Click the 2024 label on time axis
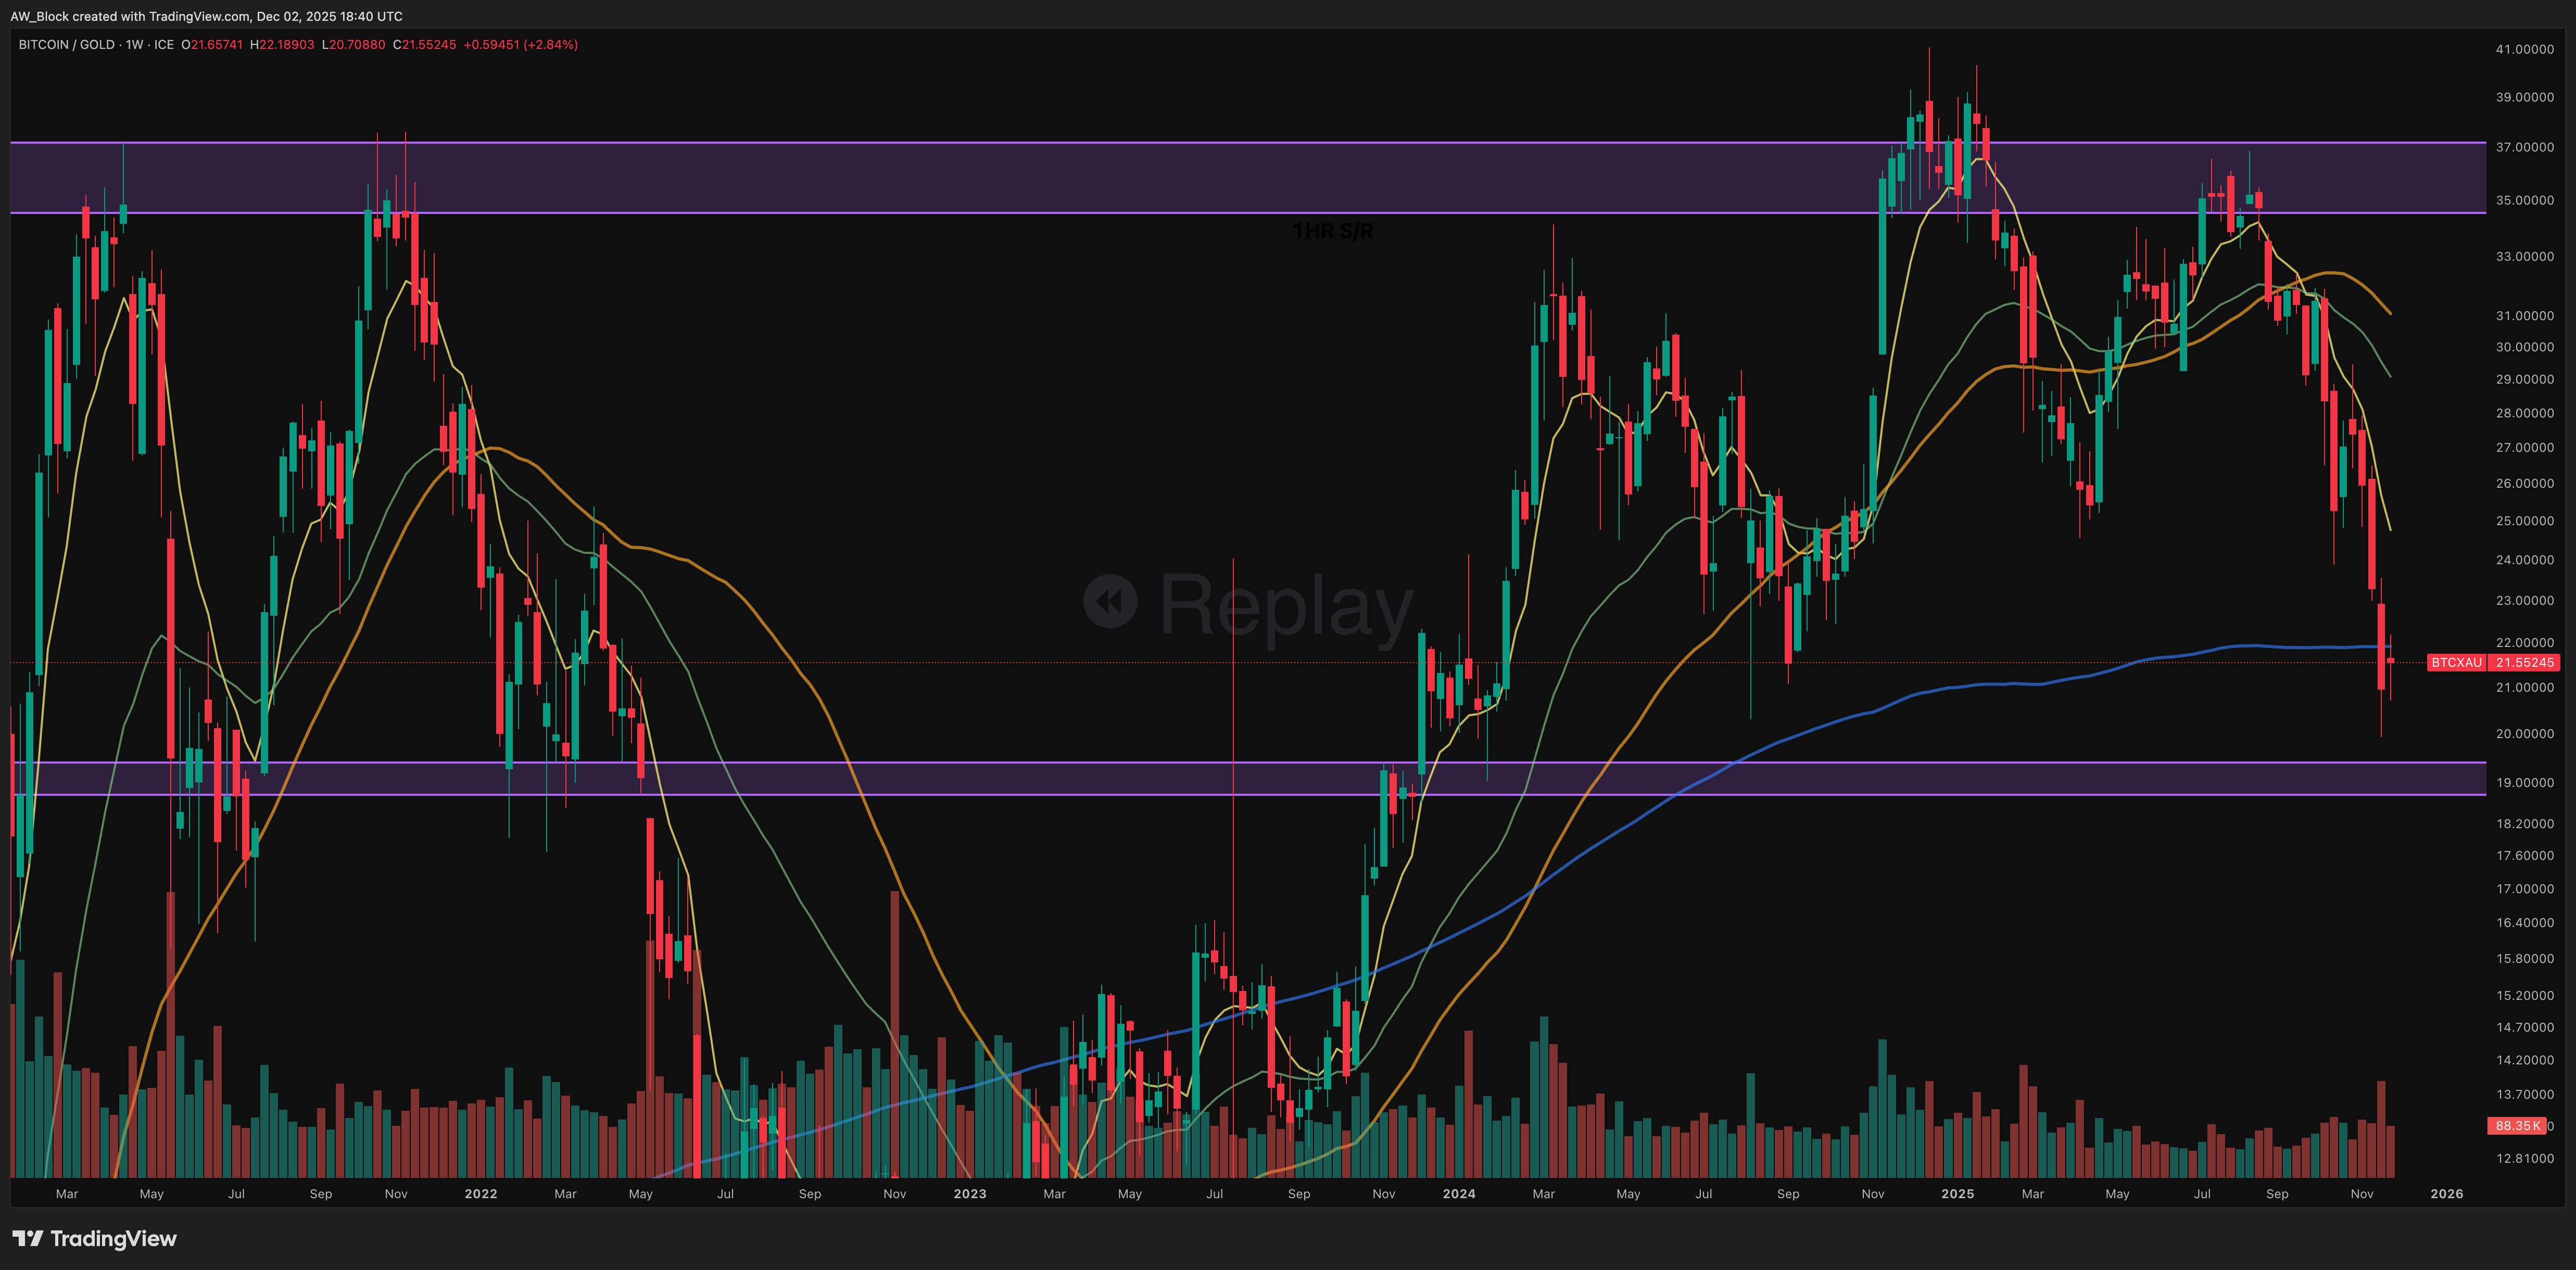 point(1458,1194)
